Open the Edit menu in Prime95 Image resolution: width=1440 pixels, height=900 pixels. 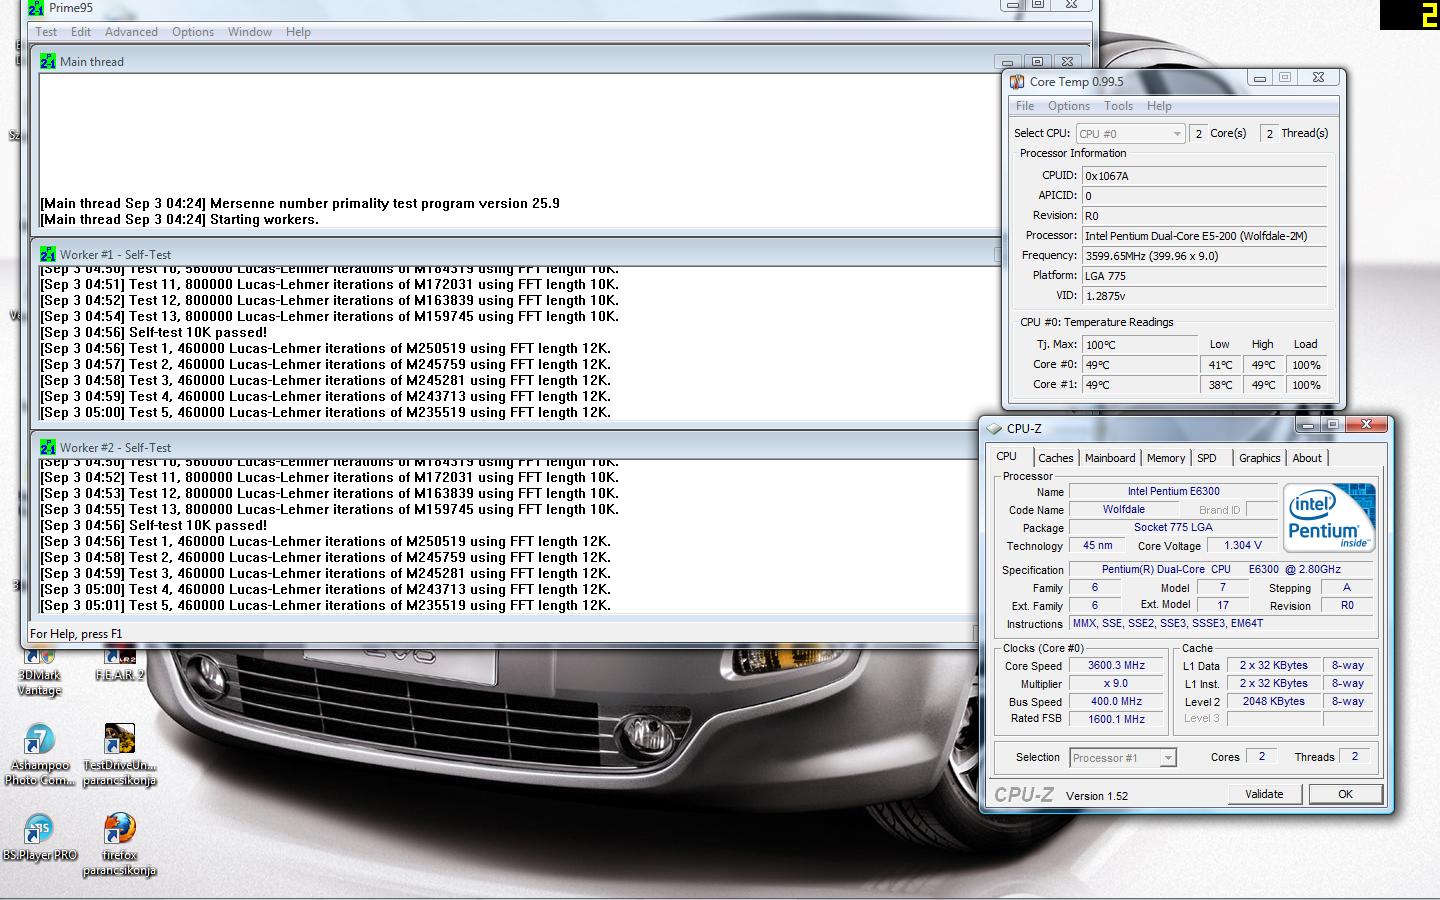point(81,32)
